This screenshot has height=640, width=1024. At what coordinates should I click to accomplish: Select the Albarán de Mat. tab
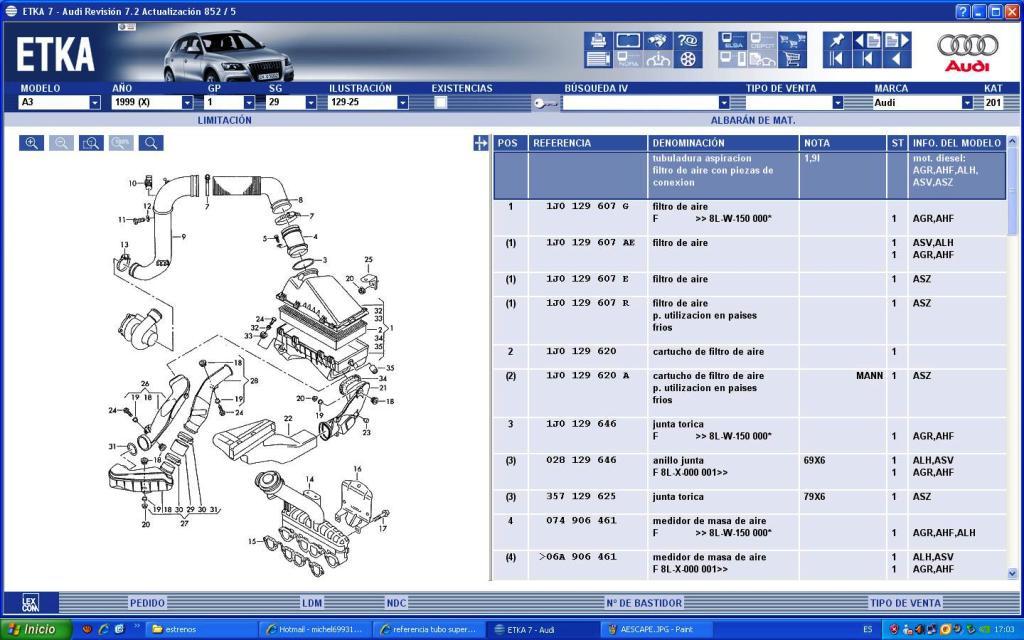[753, 120]
